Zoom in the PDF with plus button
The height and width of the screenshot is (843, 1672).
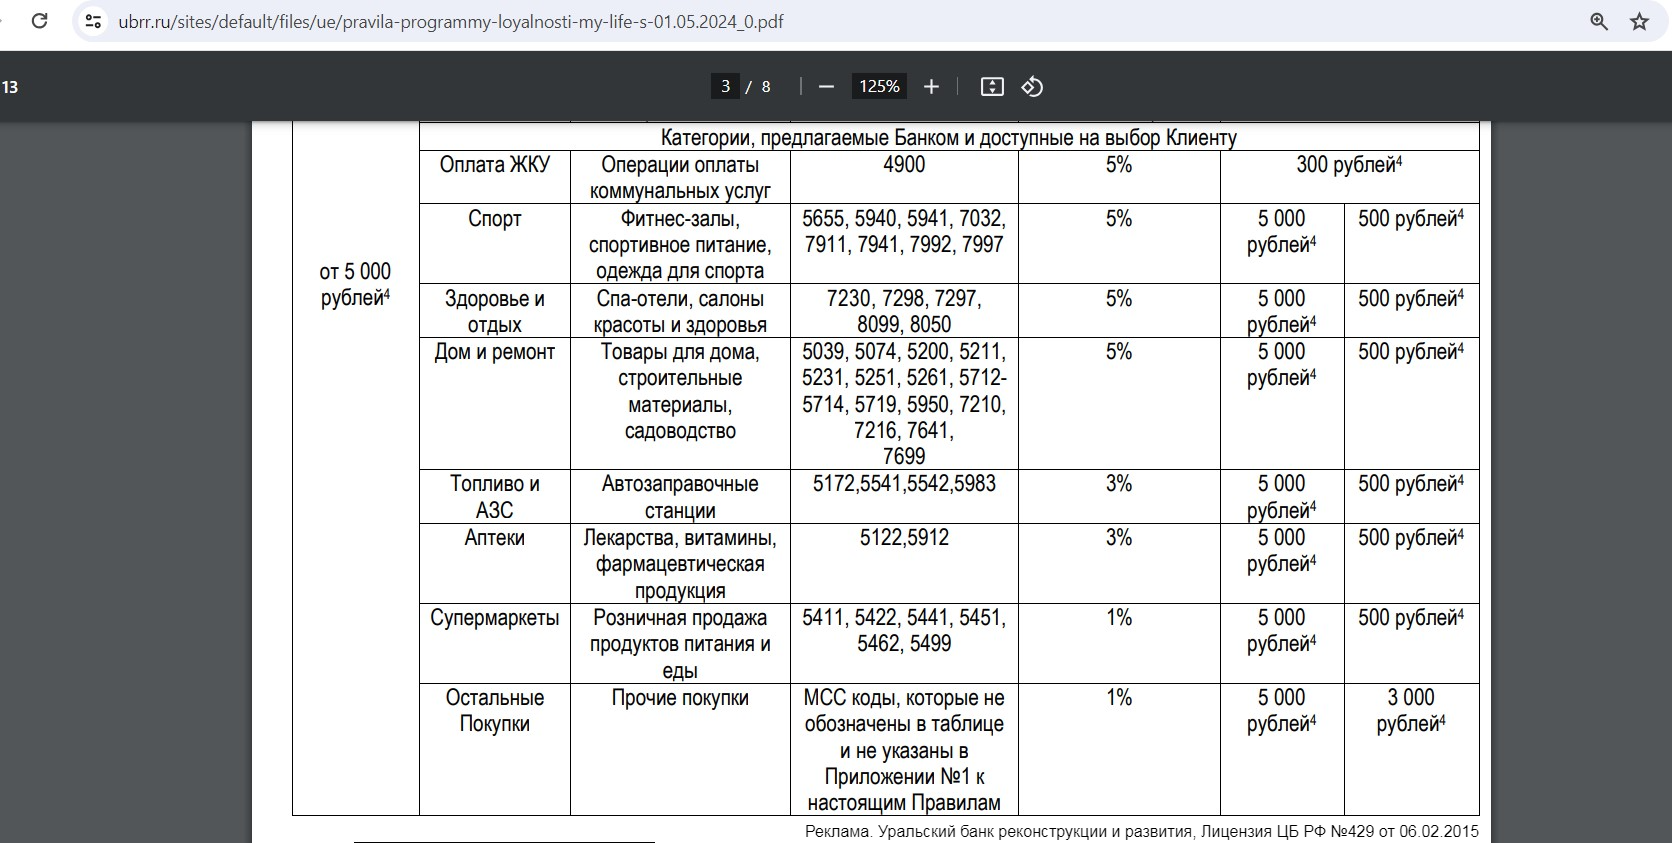coord(931,87)
